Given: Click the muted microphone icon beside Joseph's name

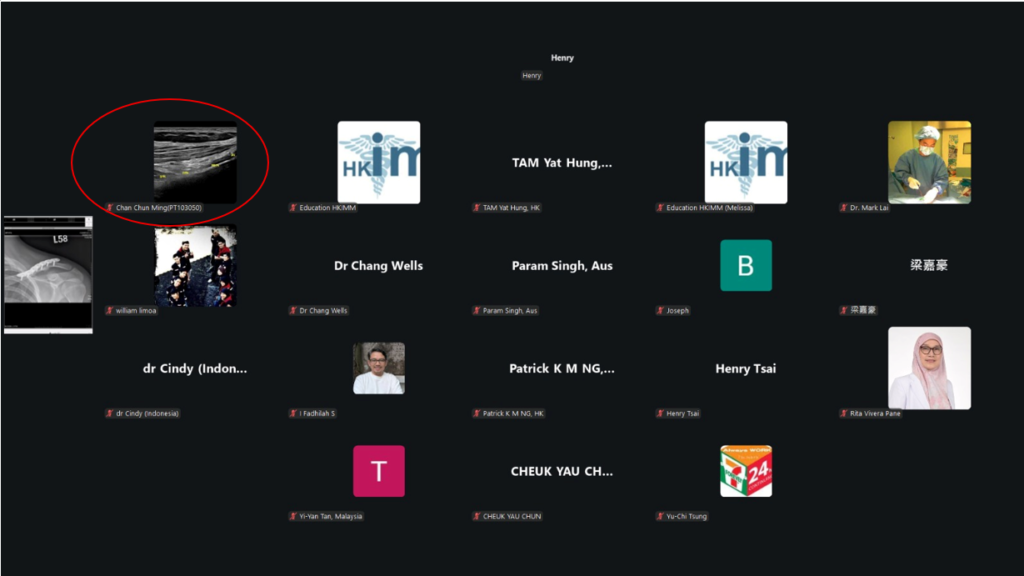Looking at the screenshot, I should click(x=660, y=311).
